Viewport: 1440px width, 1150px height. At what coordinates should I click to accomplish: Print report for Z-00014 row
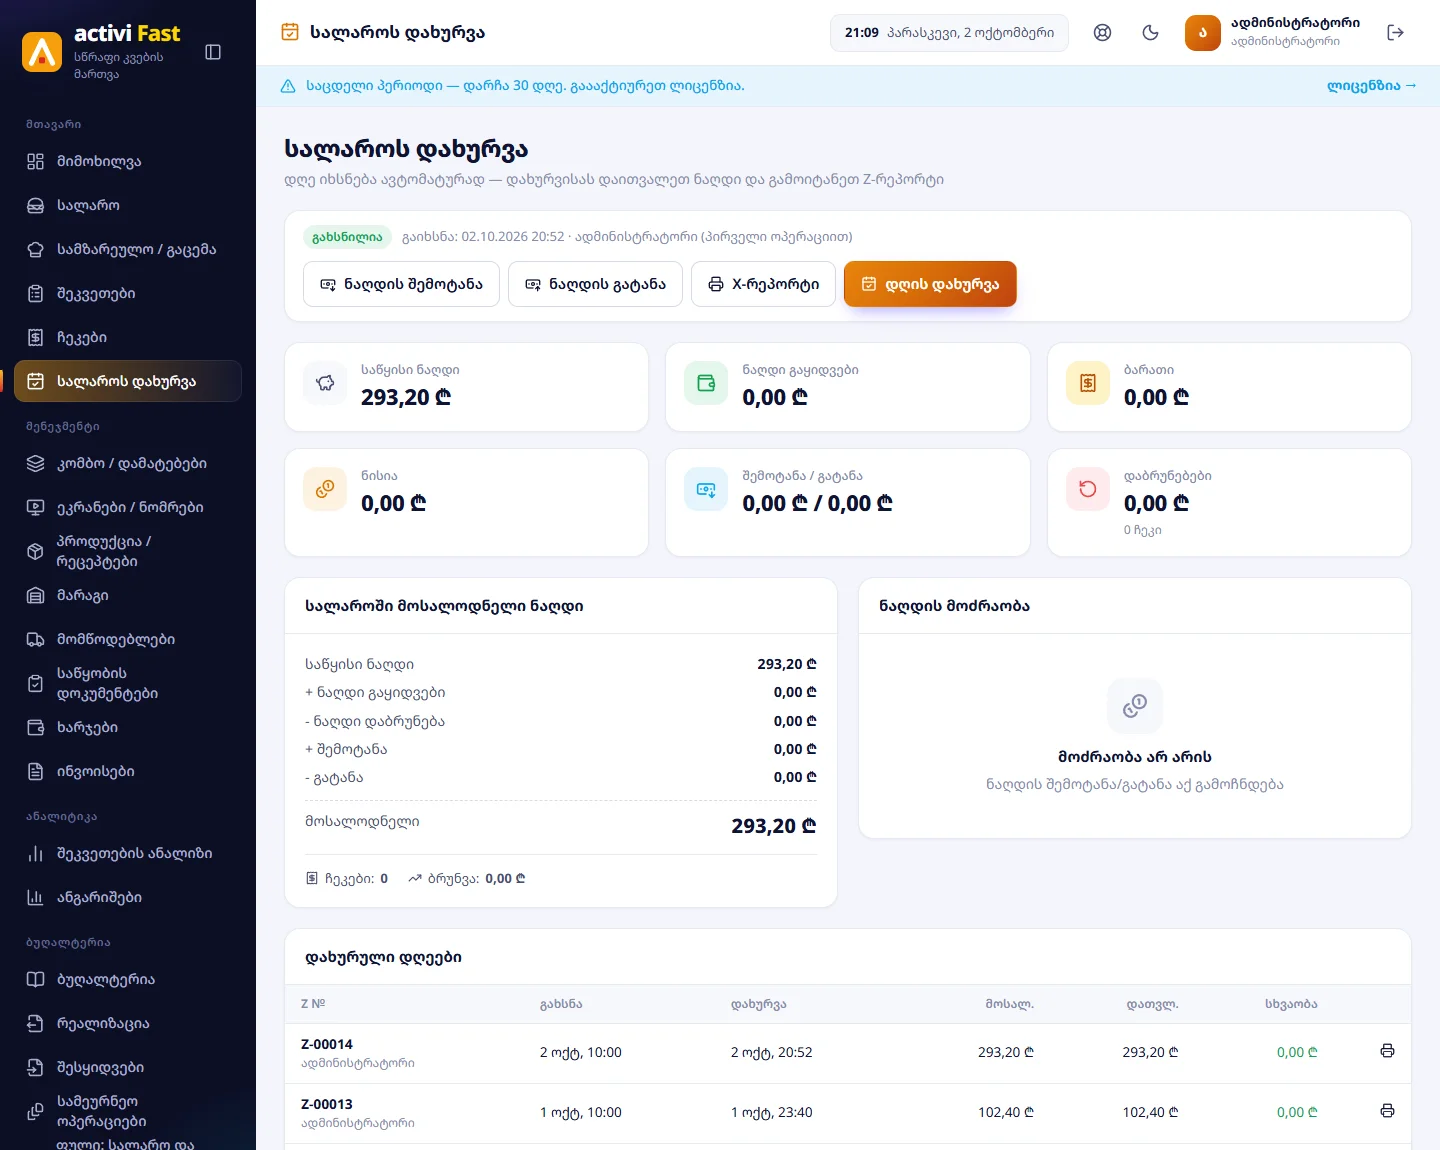click(x=1387, y=1051)
